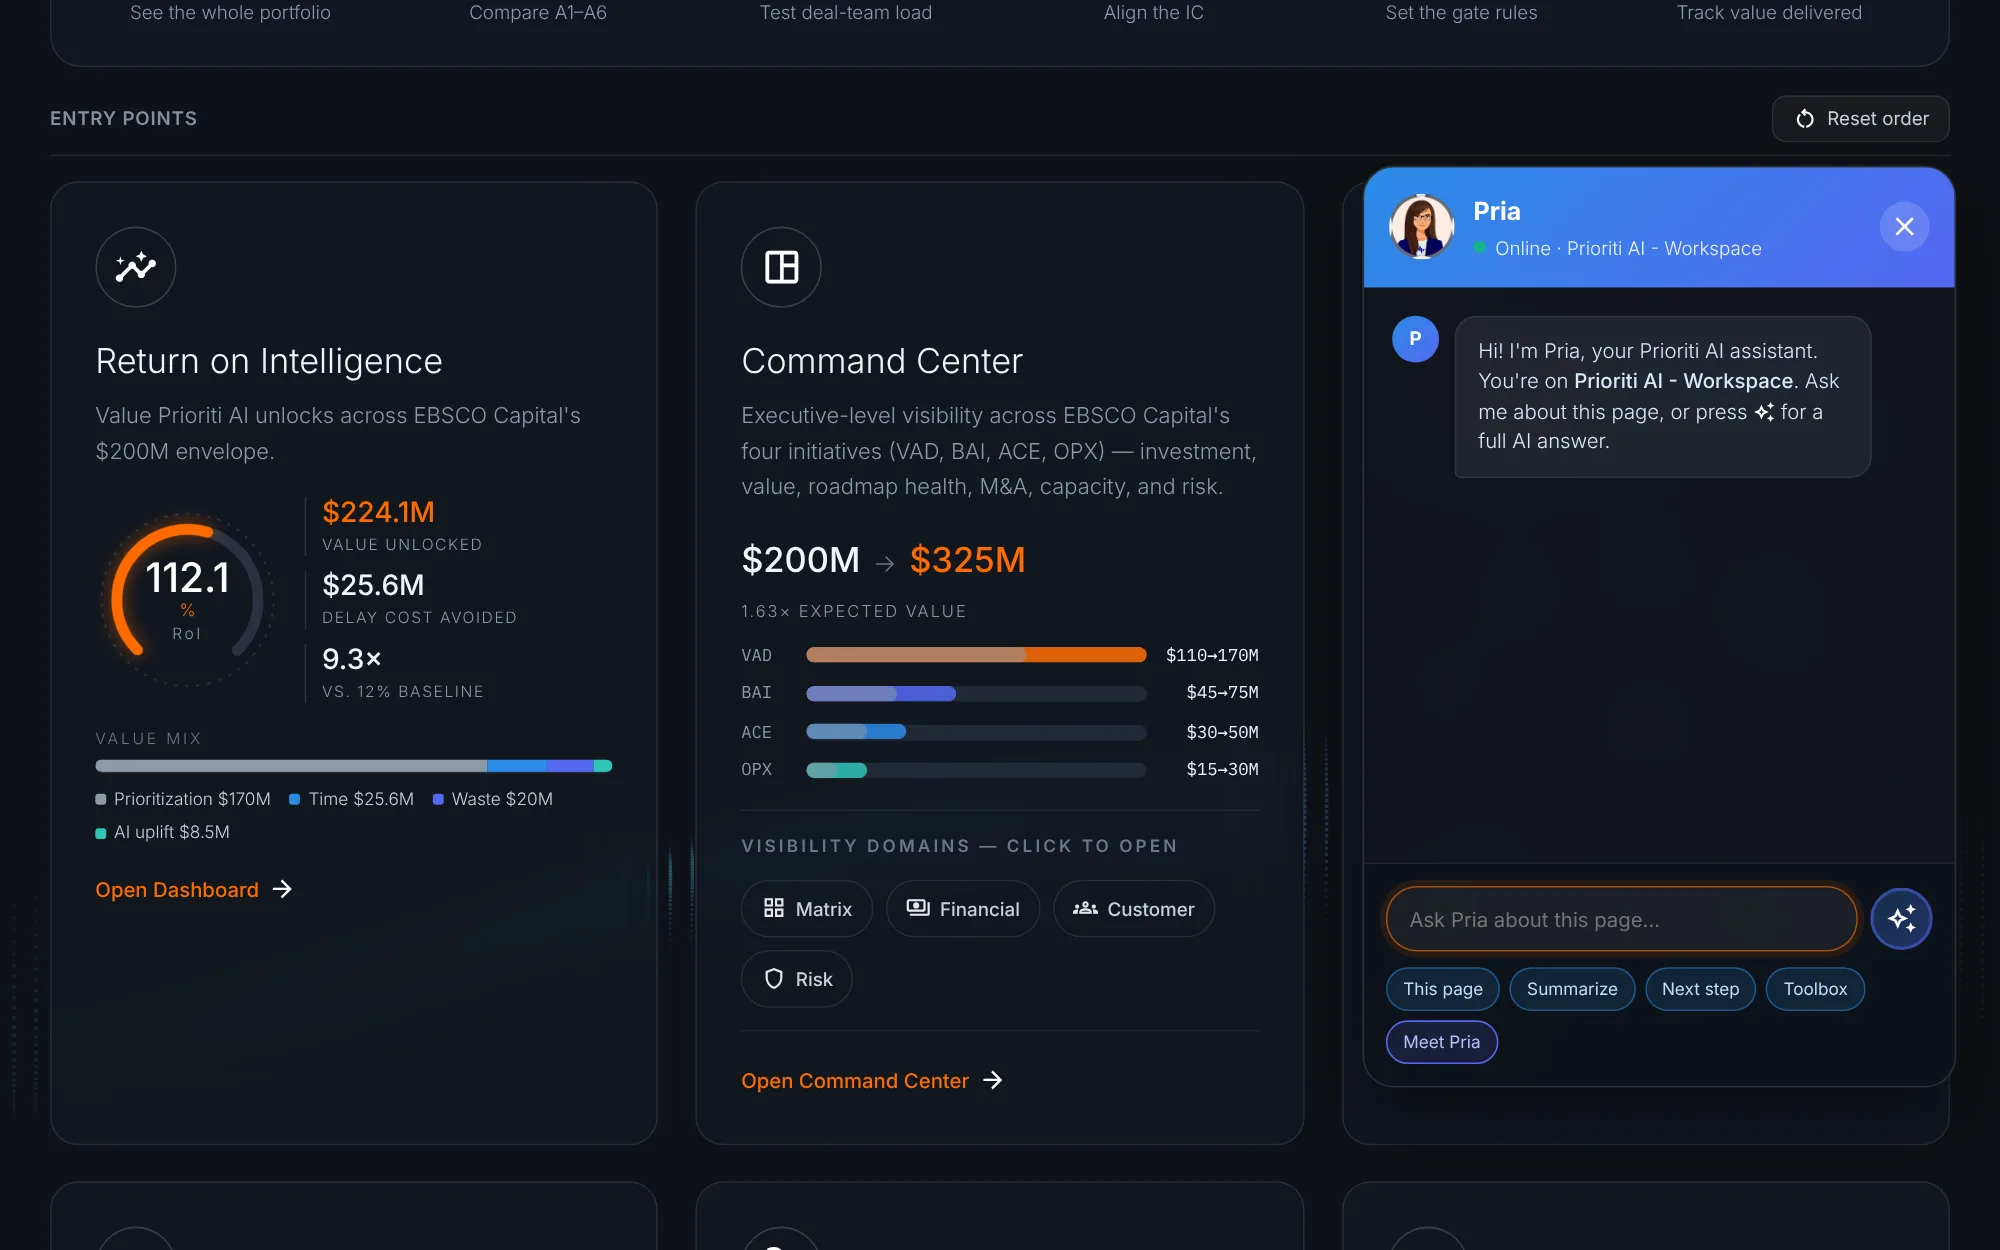The image size is (2000, 1250).
Task: Select the Next step quick prompt
Action: (x=1700, y=989)
